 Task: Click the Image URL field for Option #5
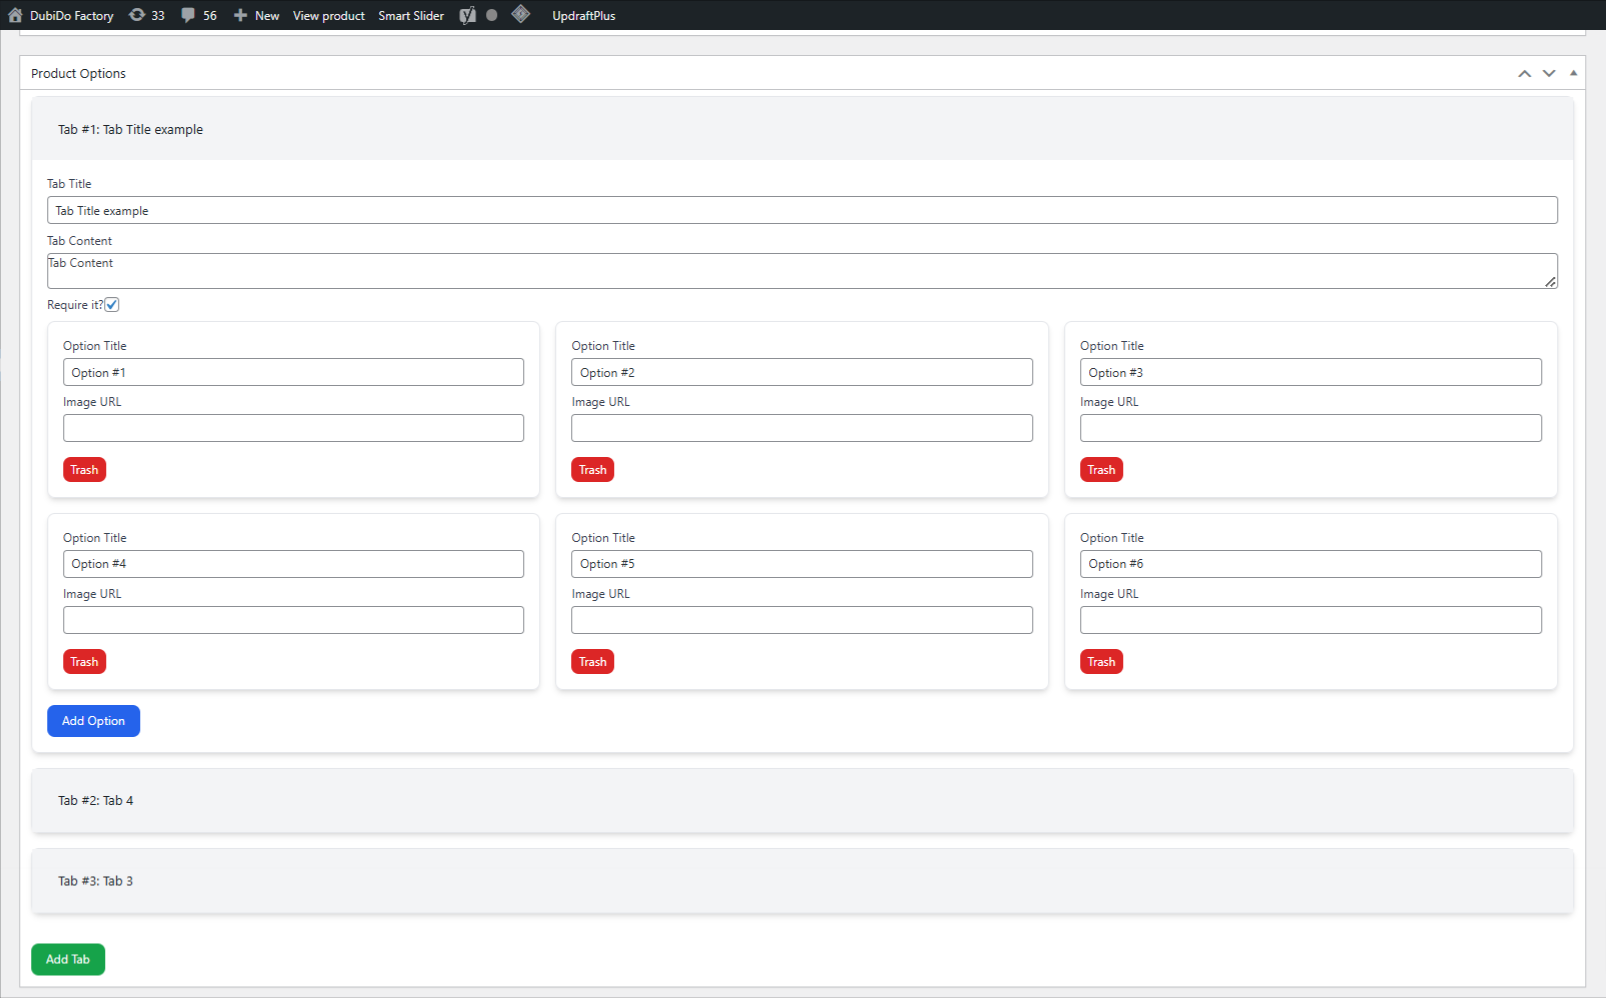(x=802, y=620)
